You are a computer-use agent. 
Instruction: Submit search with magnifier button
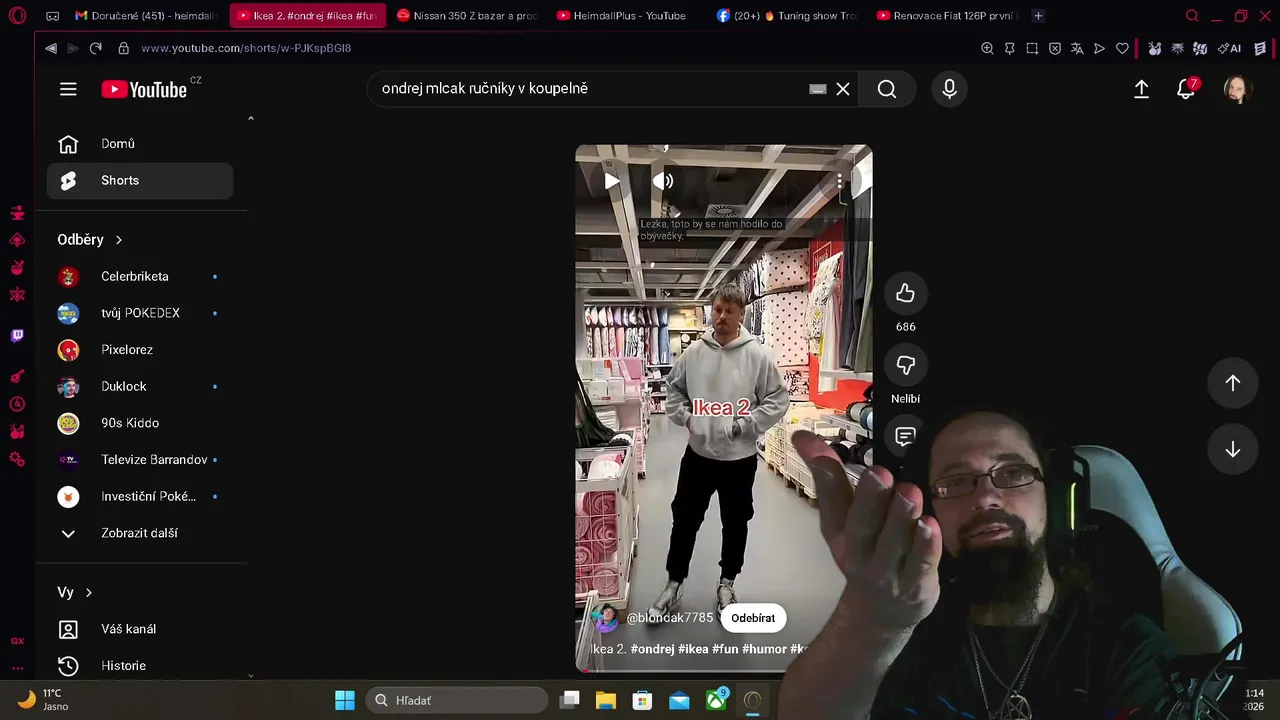coord(887,89)
